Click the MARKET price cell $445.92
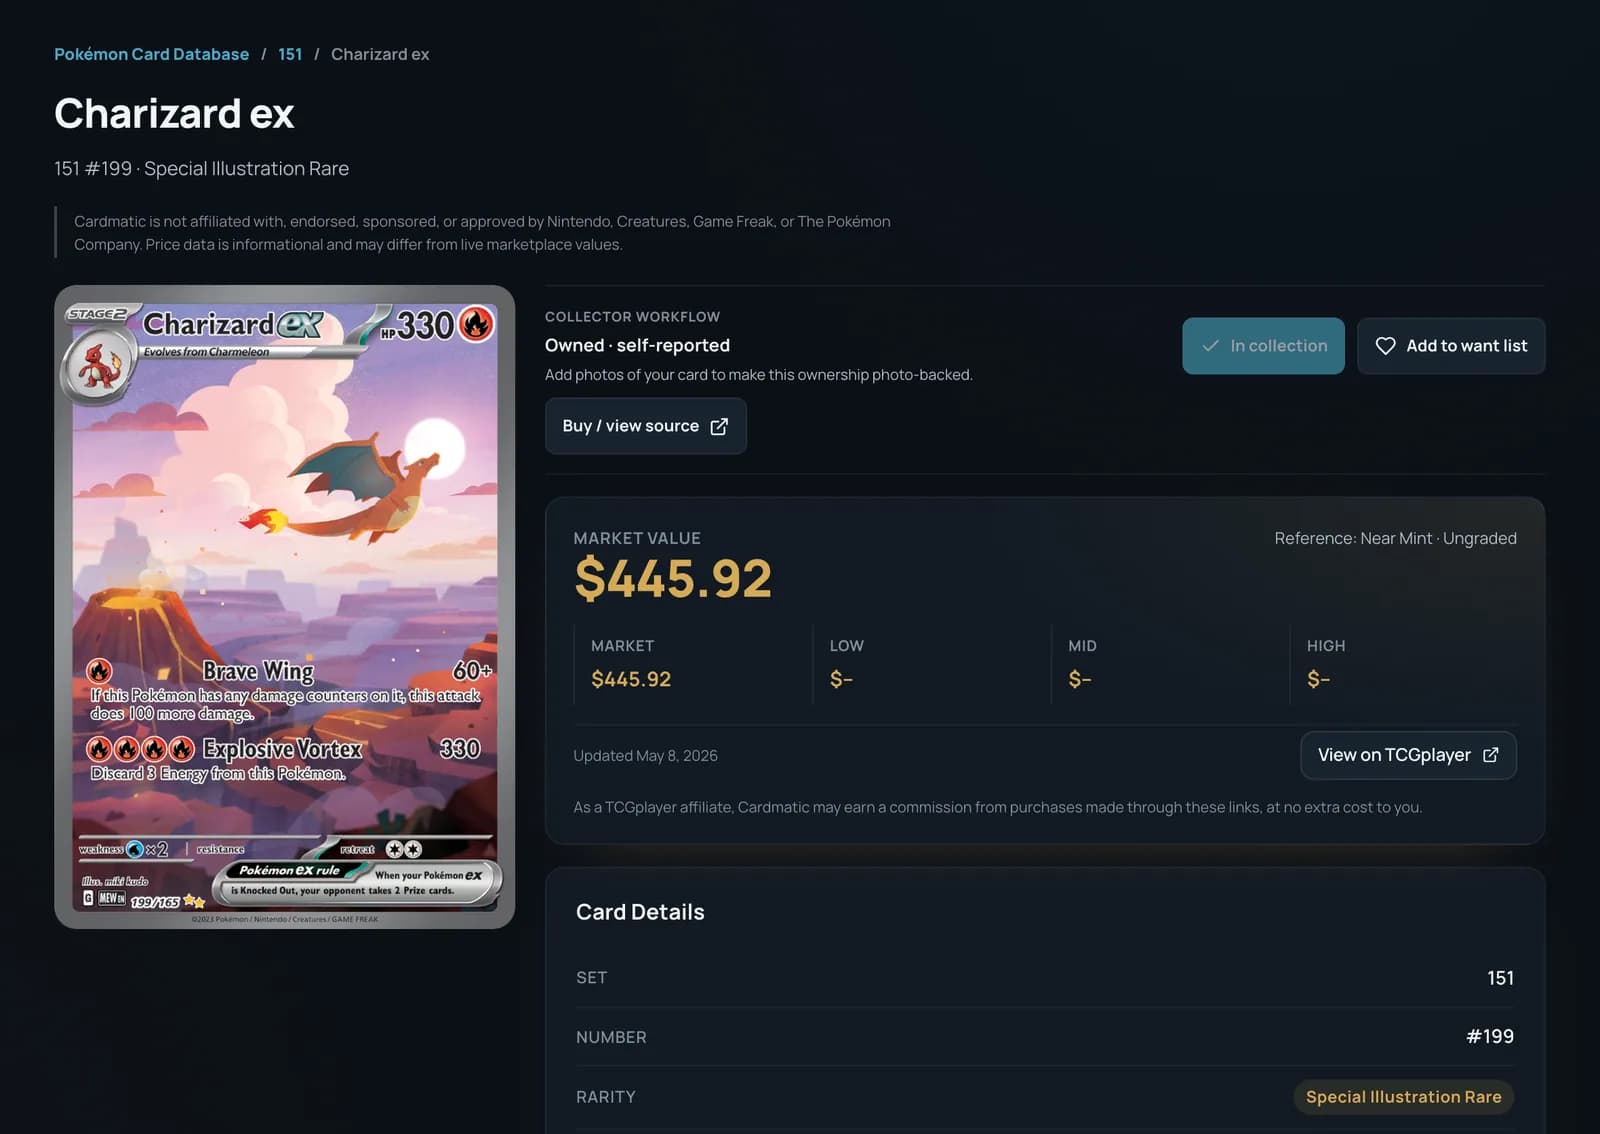The image size is (1600, 1134). (631, 679)
